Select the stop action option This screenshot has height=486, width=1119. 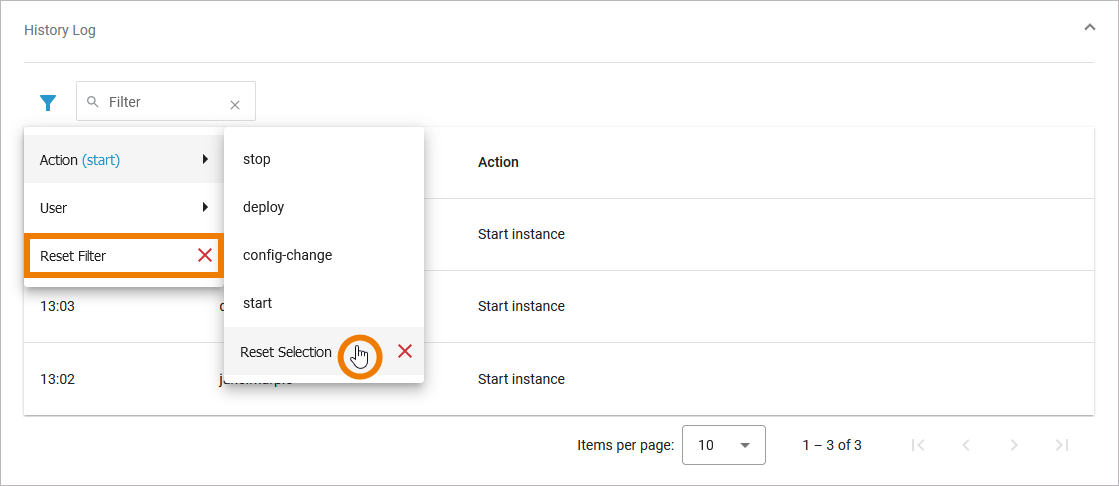pos(257,159)
